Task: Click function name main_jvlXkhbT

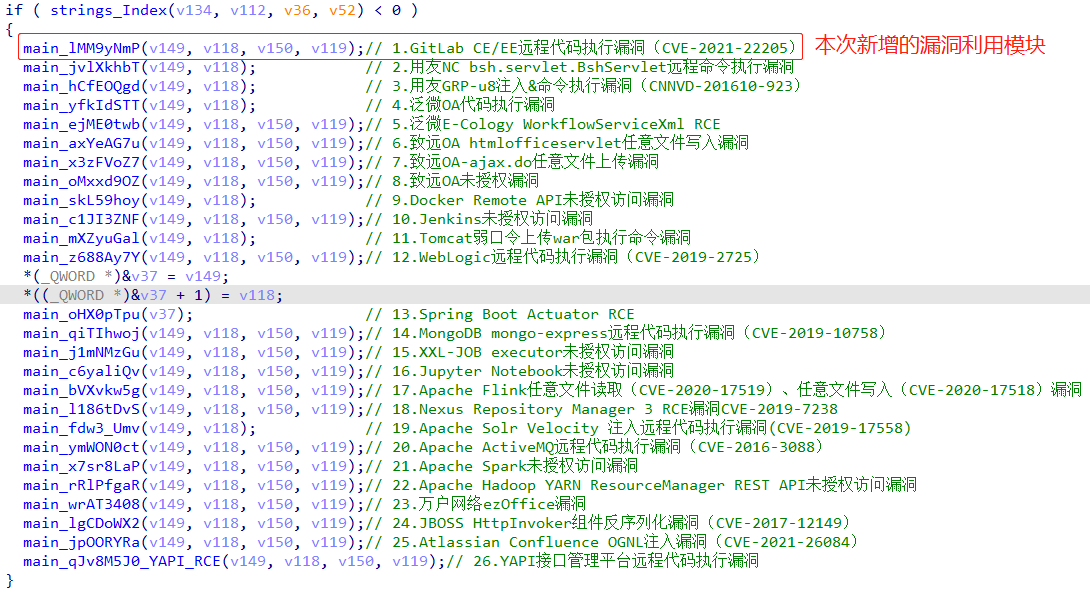Action: (x=81, y=67)
